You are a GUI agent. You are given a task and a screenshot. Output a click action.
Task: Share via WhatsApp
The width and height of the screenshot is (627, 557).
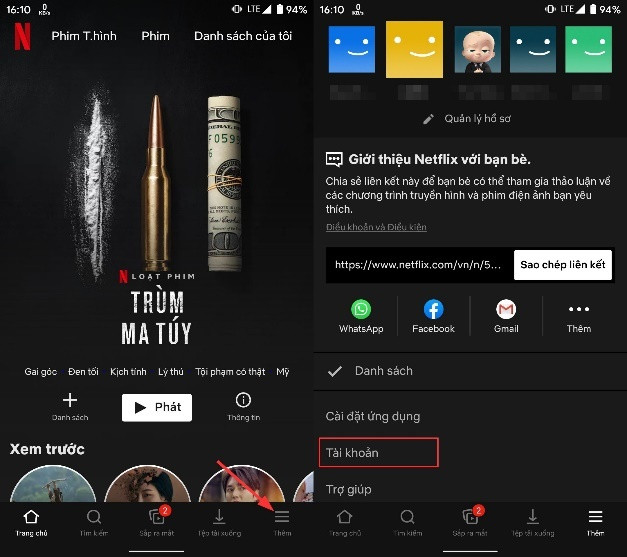tap(361, 316)
